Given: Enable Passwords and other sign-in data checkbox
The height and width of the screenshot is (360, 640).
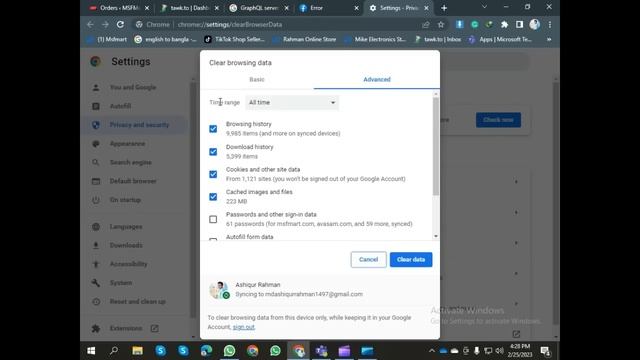Looking at the screenshot, I should coord(213,220).
